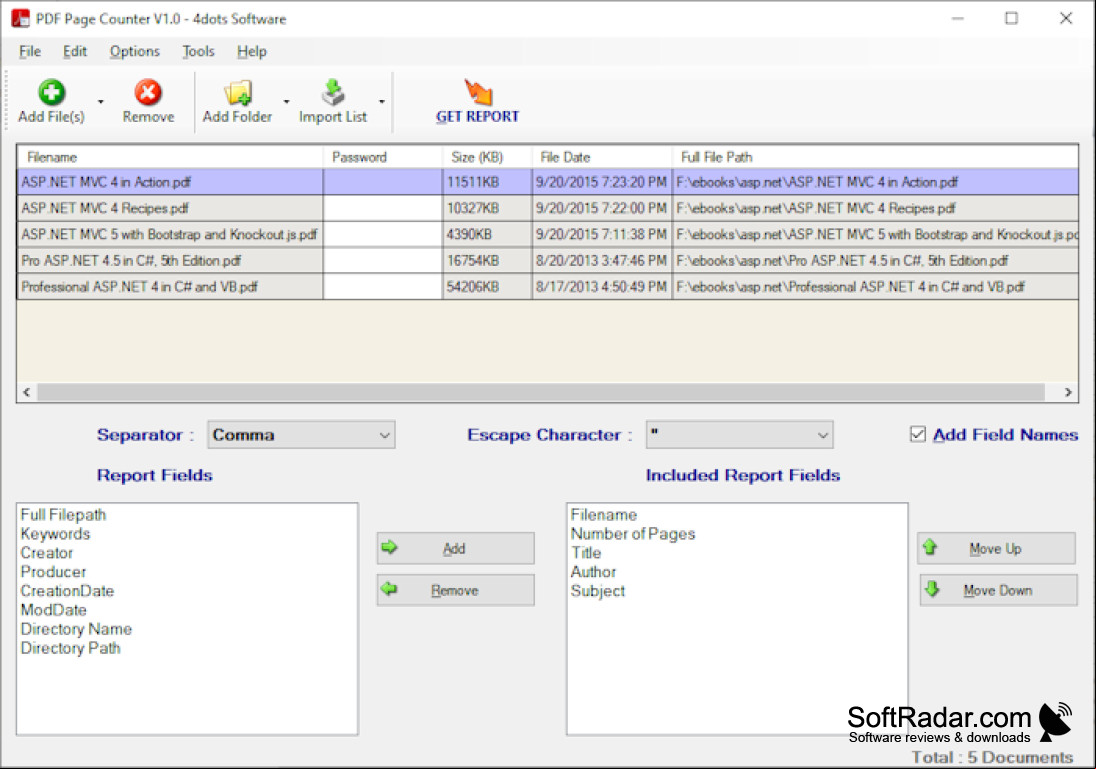Click the right scroll arrow of file list
Viewport: 1096px width, 769px height.
(x=1067, y=392)
